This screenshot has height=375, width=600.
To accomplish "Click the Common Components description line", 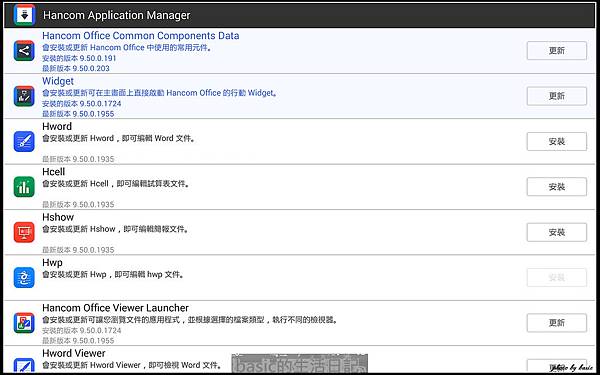I will pos(127,48).
